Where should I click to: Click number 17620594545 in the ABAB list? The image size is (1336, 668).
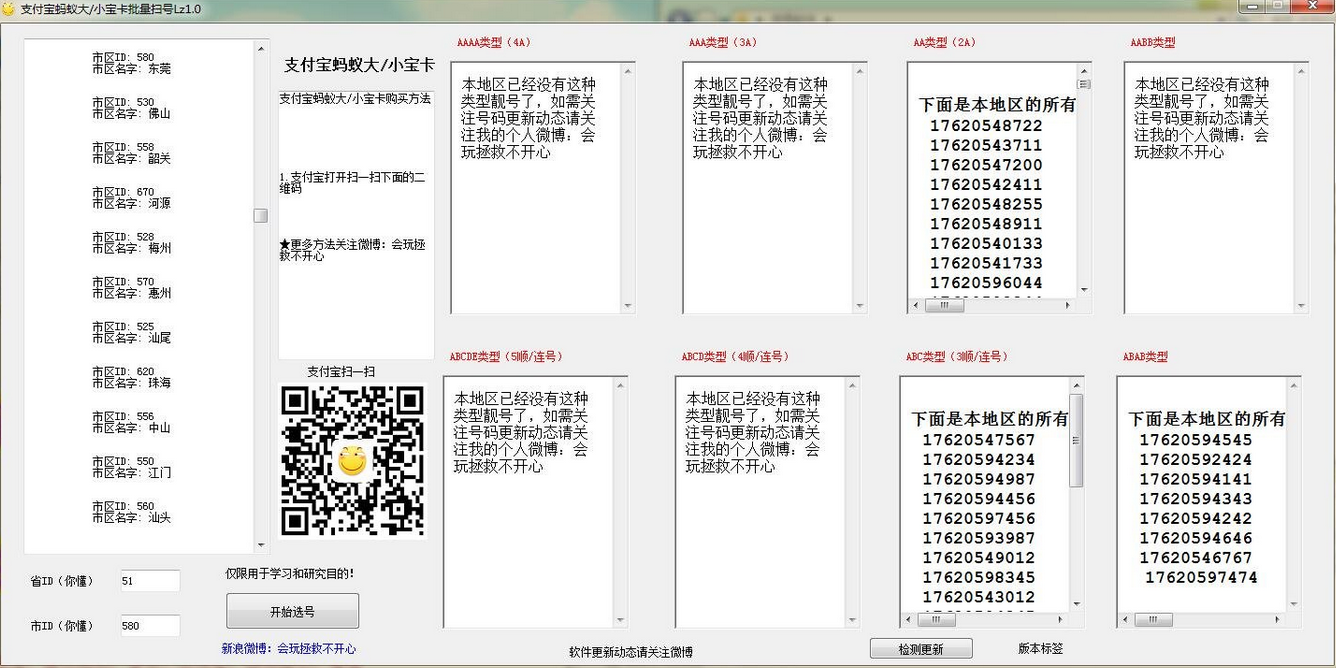coord(1196,440)
